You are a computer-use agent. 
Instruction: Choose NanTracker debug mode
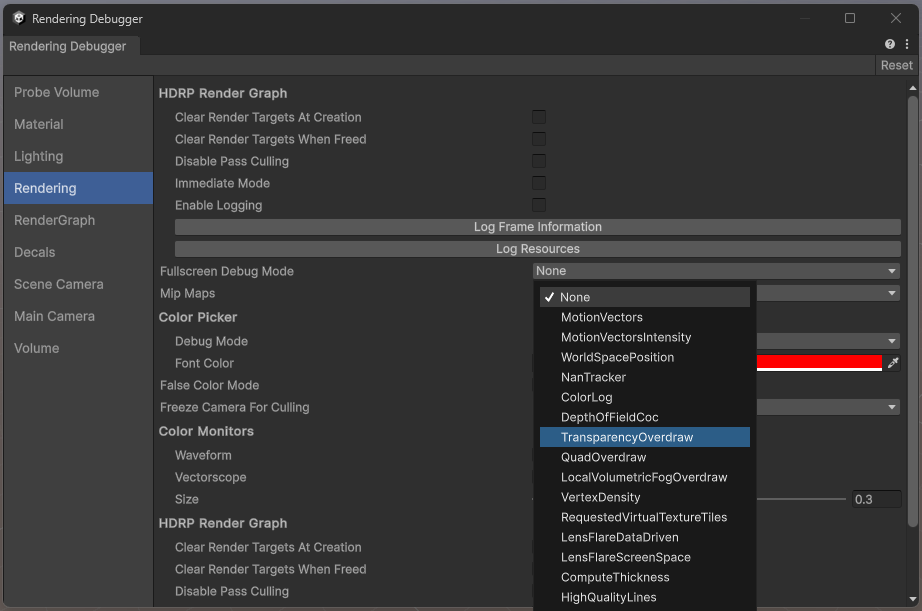click(x=600, y=377)
